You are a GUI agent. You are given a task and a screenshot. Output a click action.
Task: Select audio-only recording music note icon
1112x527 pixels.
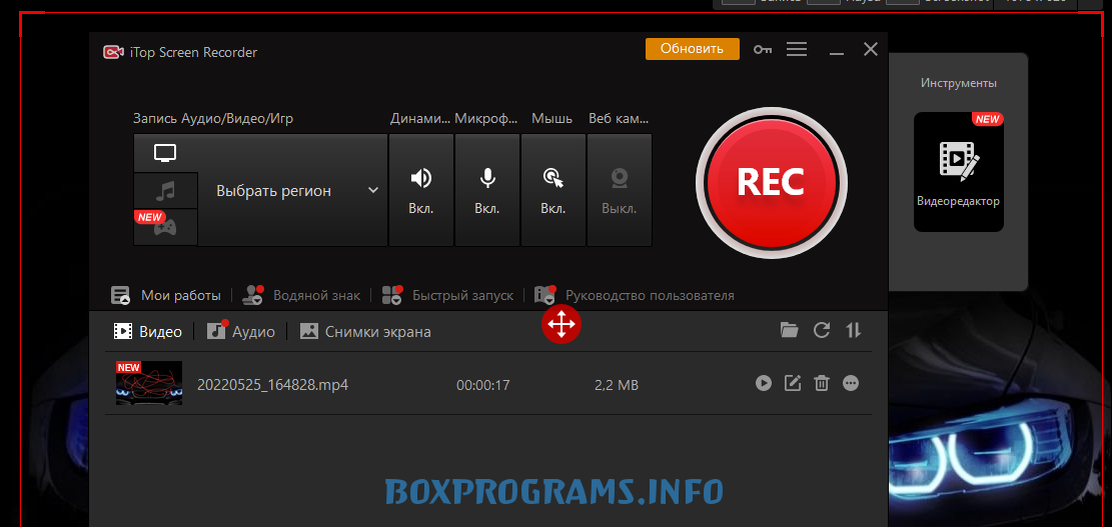pyautogui.click(x=165, y=190)
